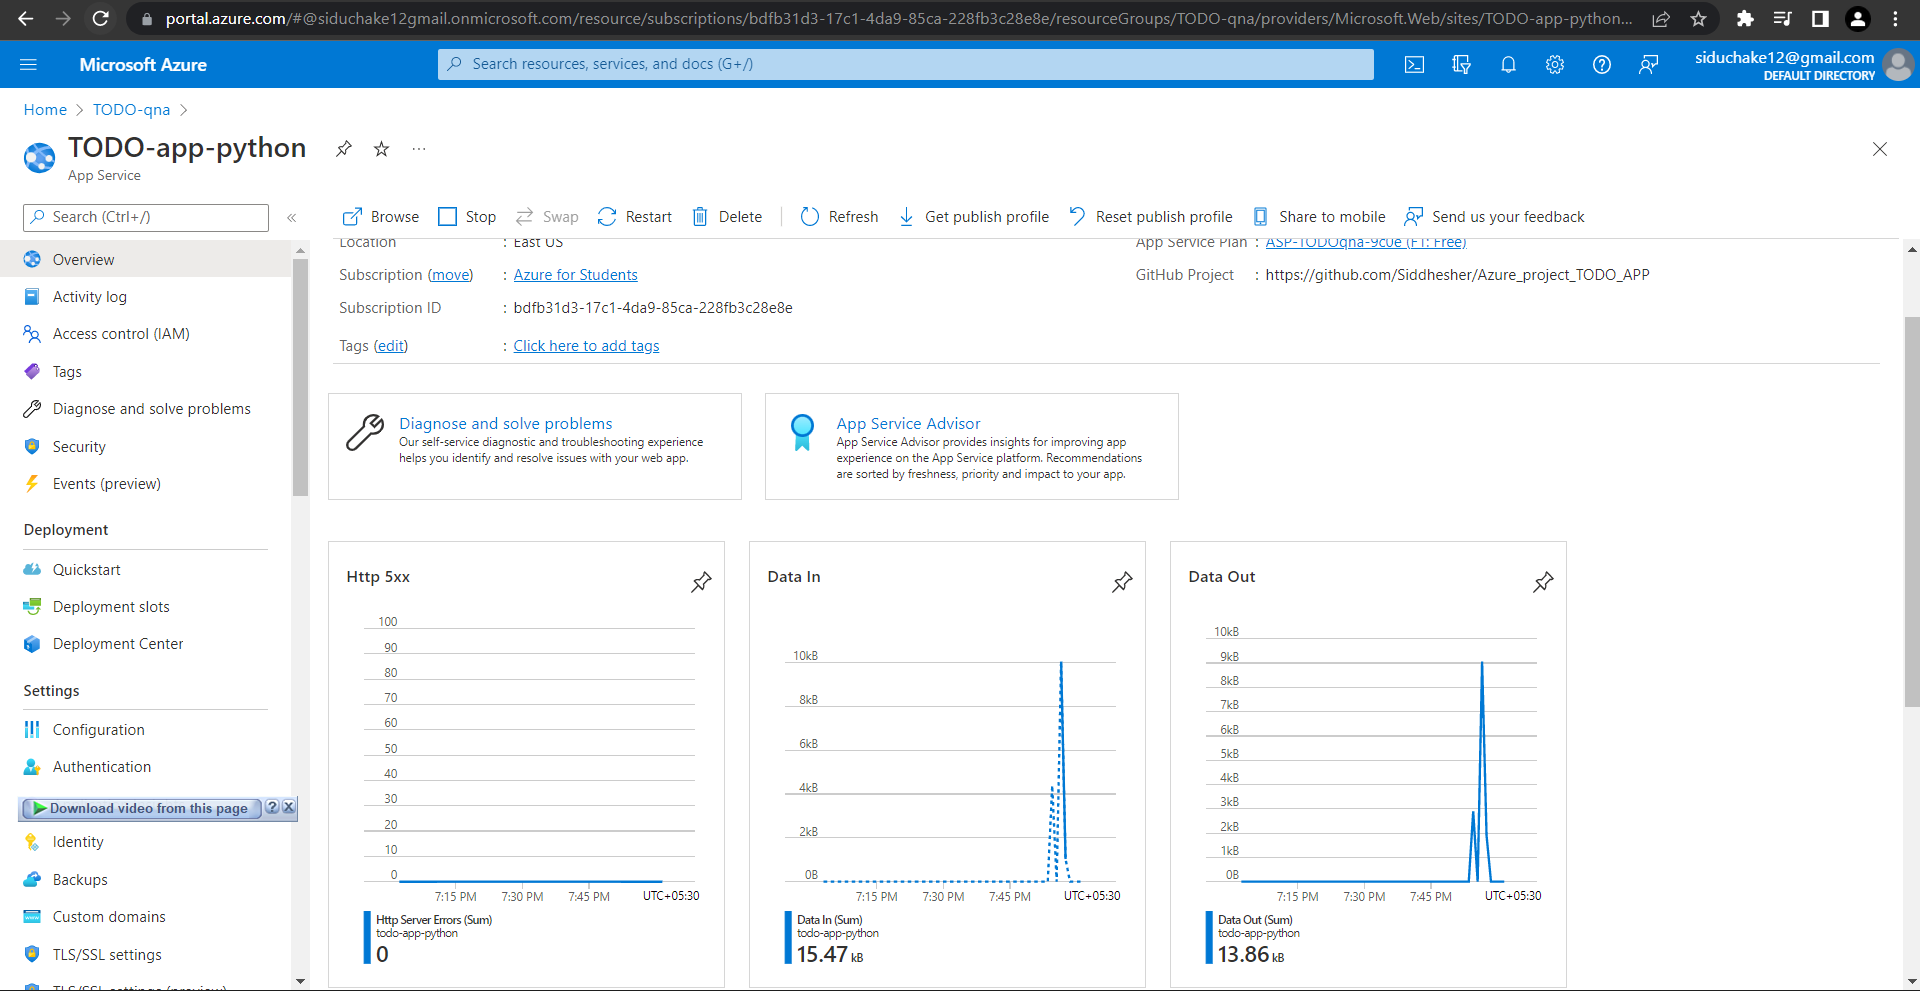Open the Help question mark menu
The image size is (1920, 991).
tap(1602, 64)
